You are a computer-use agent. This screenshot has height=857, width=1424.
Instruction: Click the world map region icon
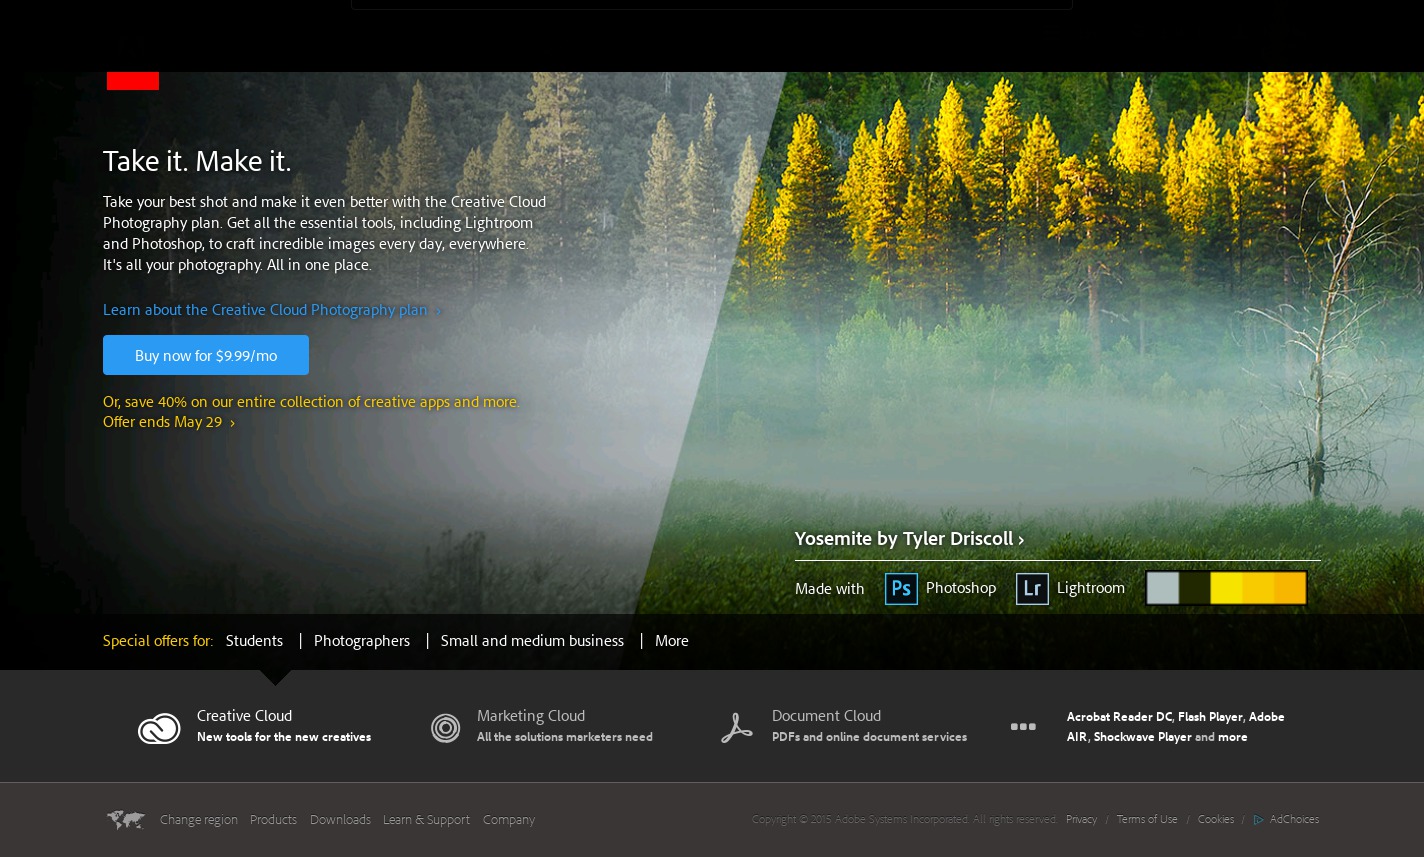[x=126, y=820]
